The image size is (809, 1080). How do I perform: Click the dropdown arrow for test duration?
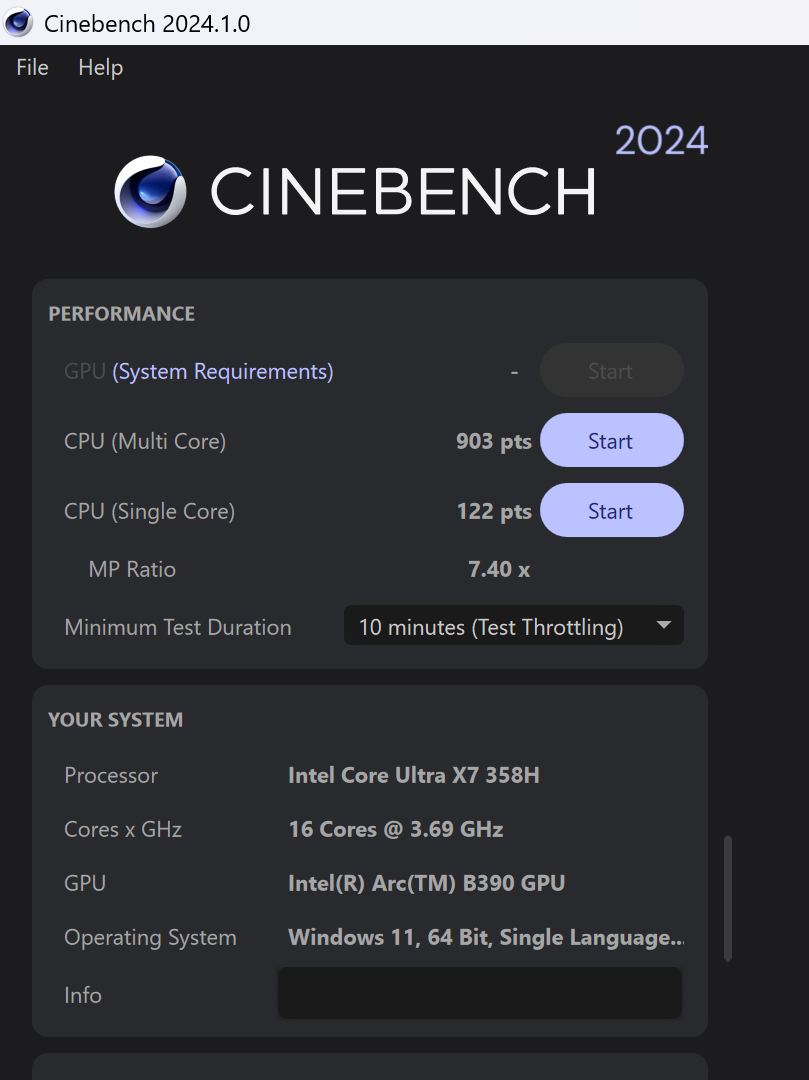(664, 625)
